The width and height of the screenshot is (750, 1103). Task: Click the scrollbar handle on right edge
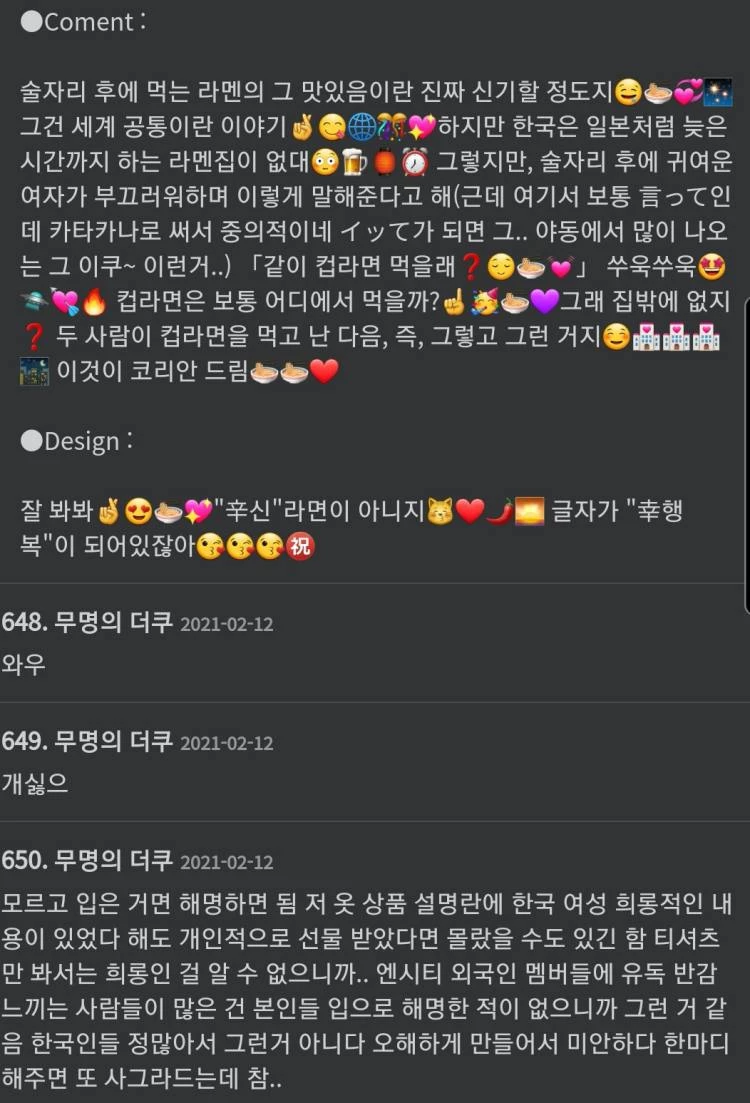[x=747, y=456]
